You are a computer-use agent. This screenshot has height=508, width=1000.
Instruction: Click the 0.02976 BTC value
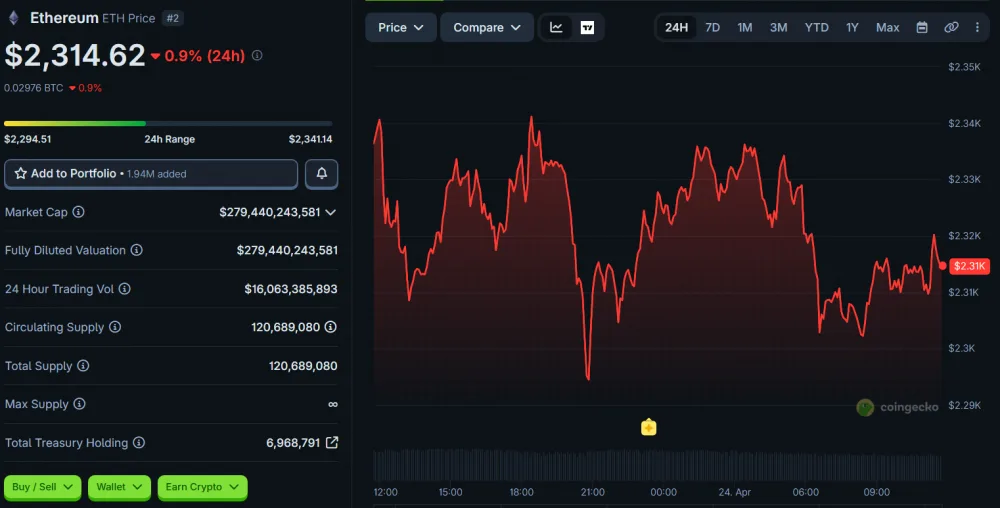[33, 88]
